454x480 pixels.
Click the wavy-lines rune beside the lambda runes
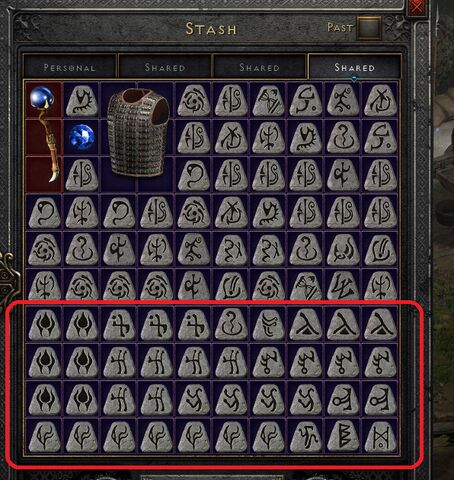point(269,324)
